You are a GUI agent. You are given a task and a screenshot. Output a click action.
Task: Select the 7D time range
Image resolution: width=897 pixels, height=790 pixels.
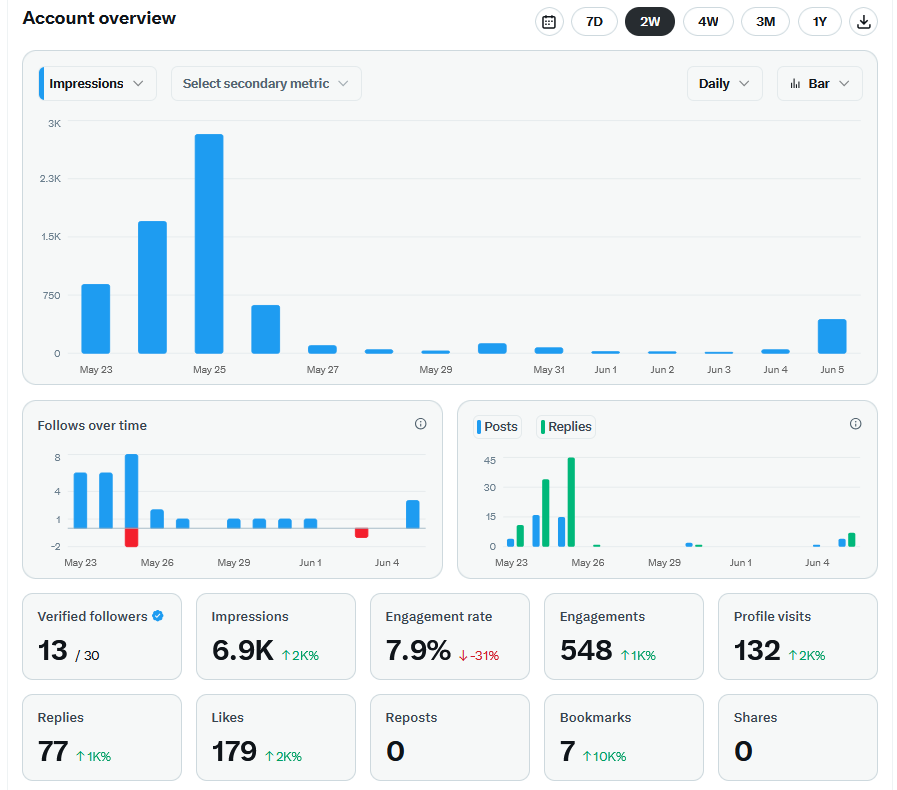pyautogui.click(x=594, y=22)
